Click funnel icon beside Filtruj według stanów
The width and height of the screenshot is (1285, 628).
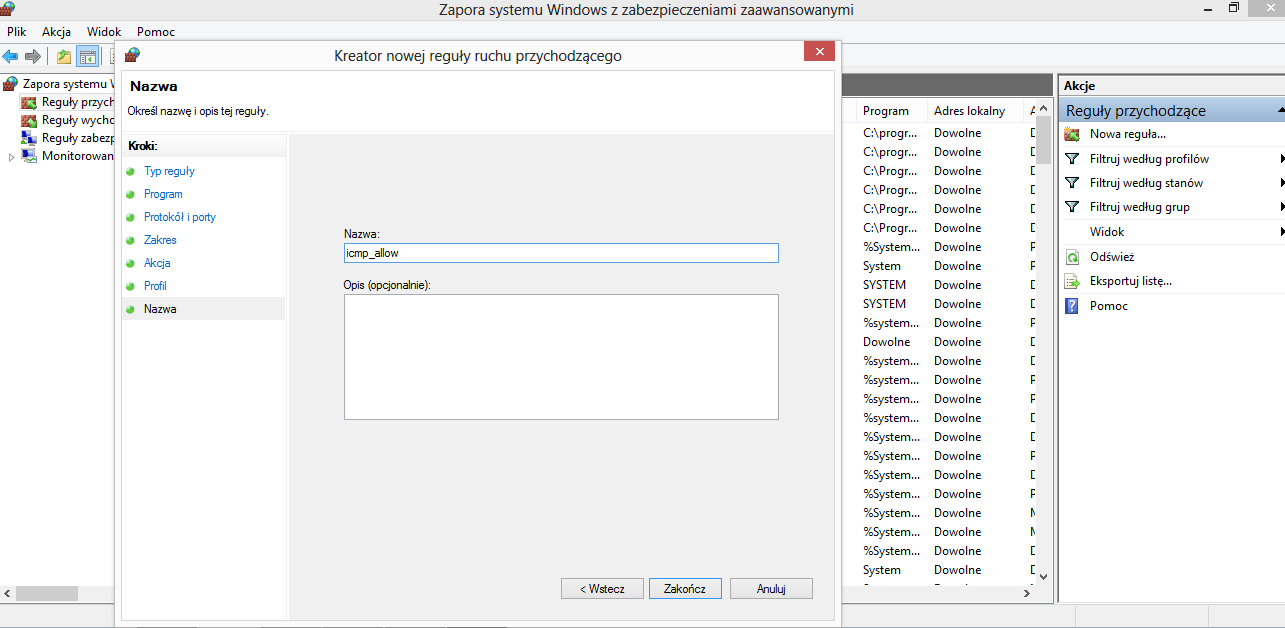coord(1072,183)
